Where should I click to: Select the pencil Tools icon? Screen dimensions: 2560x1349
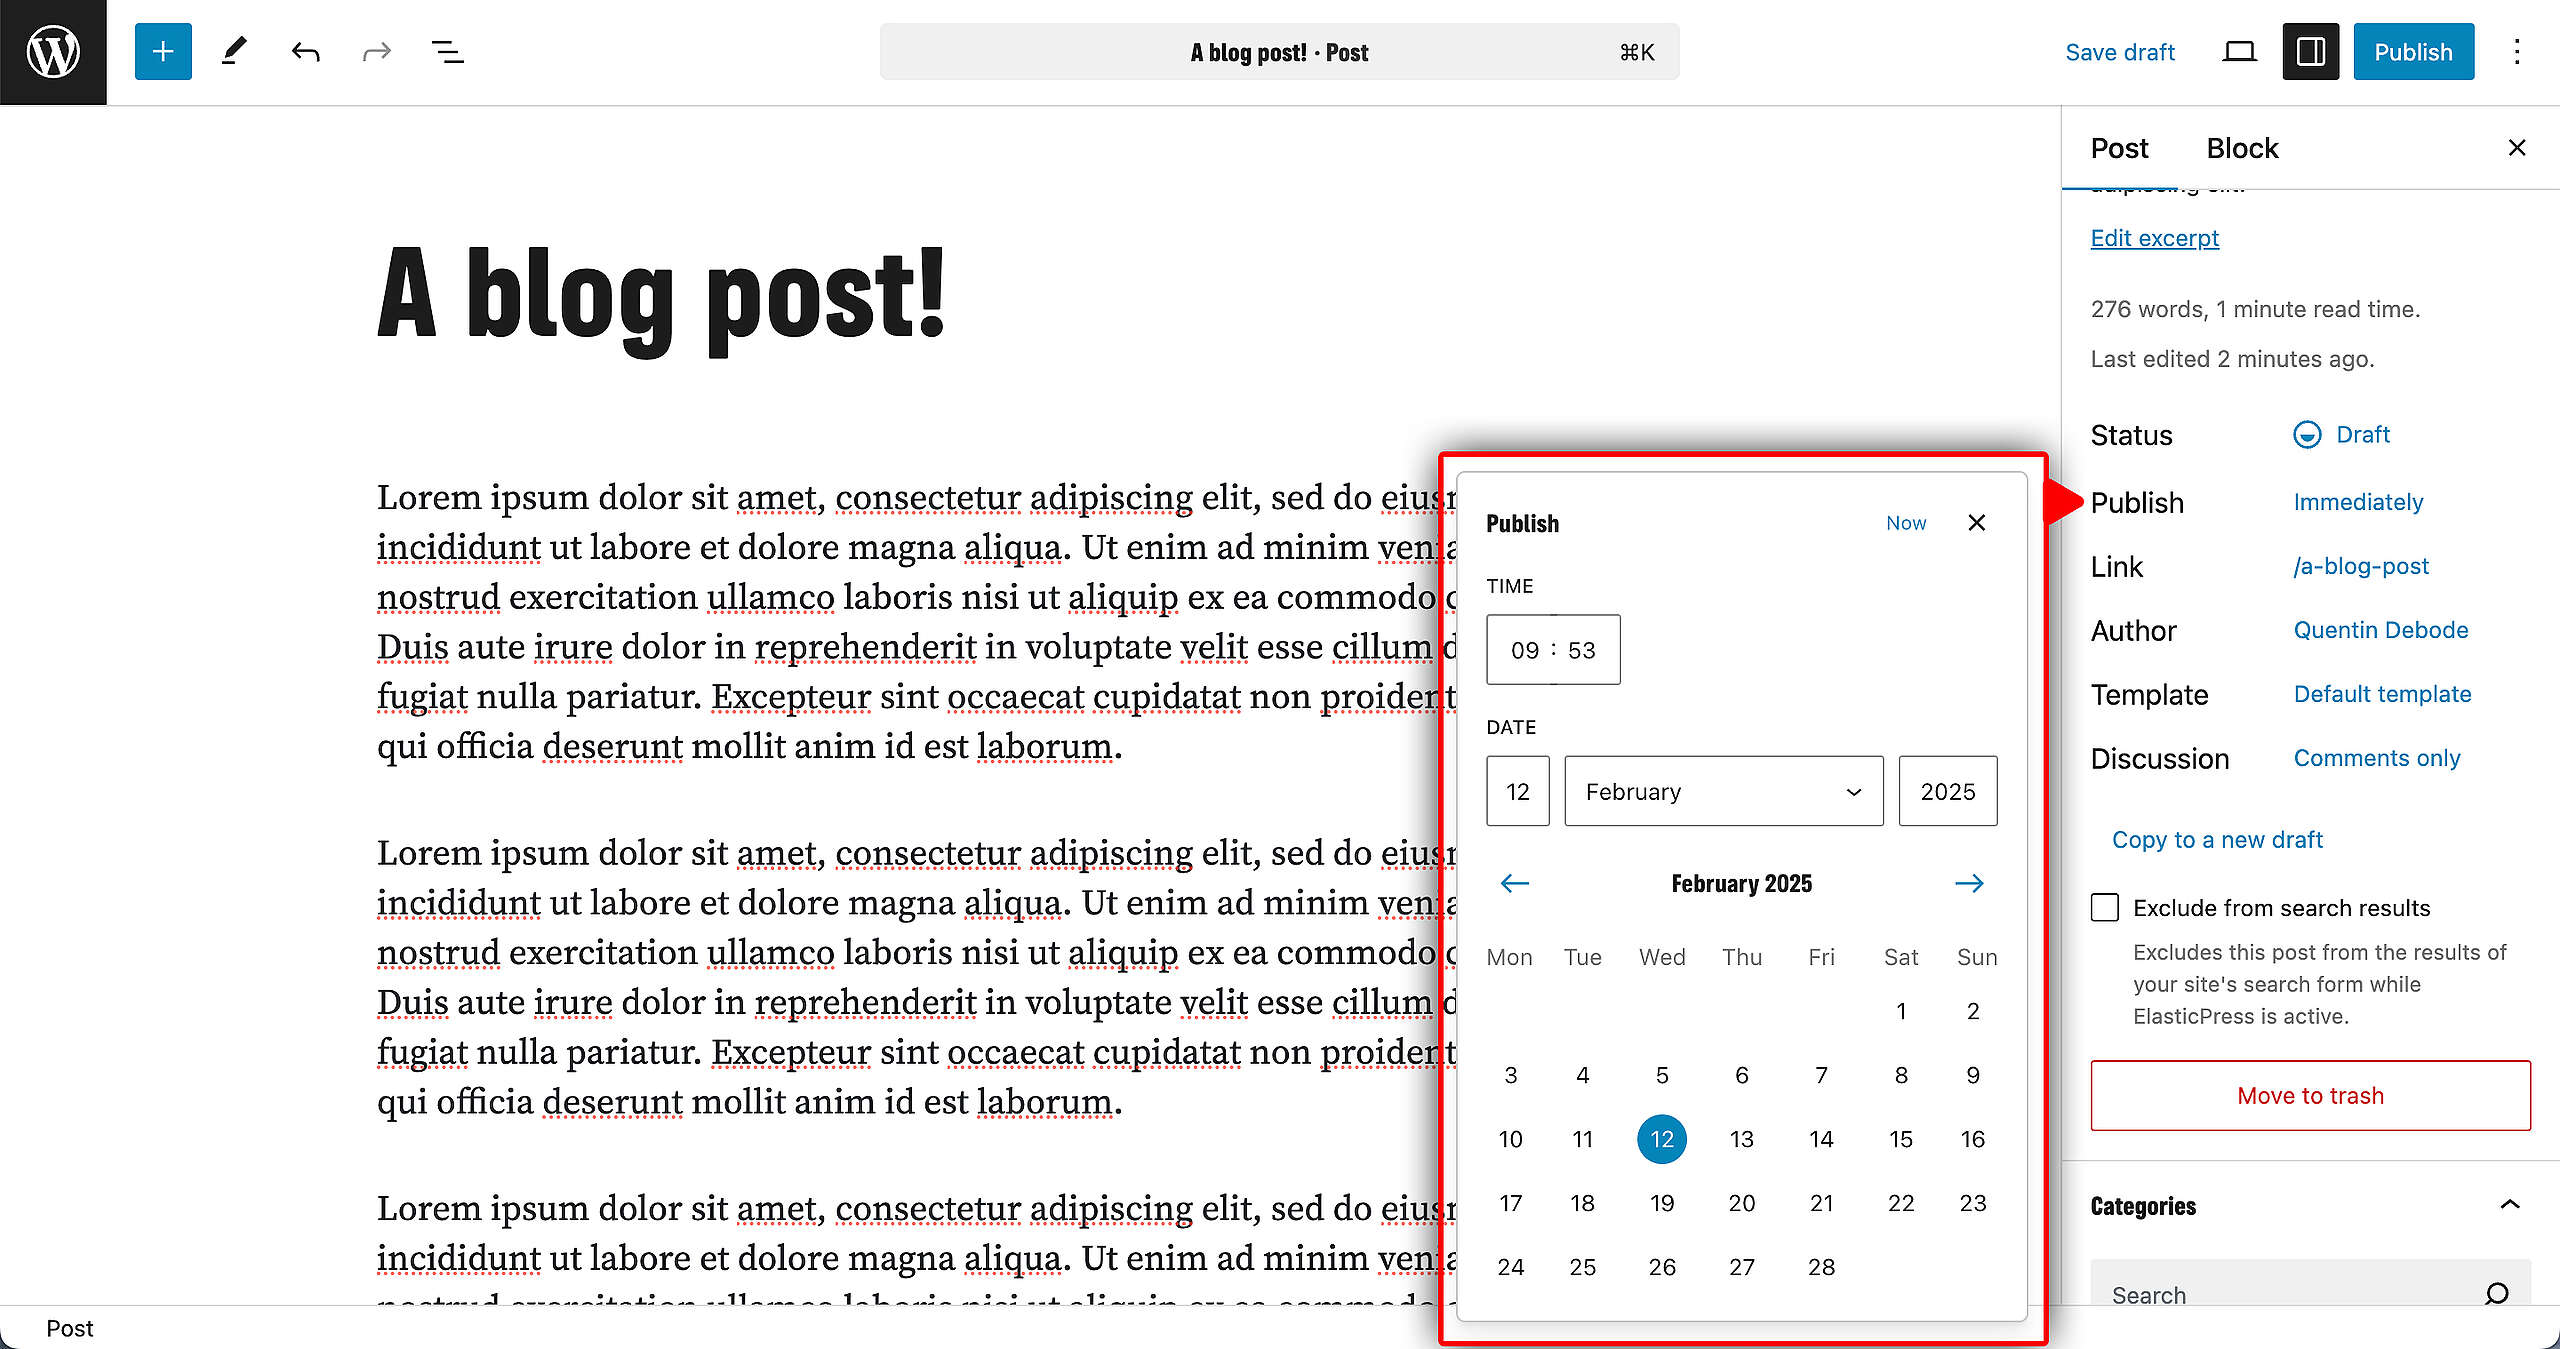(x=234, y=52)
